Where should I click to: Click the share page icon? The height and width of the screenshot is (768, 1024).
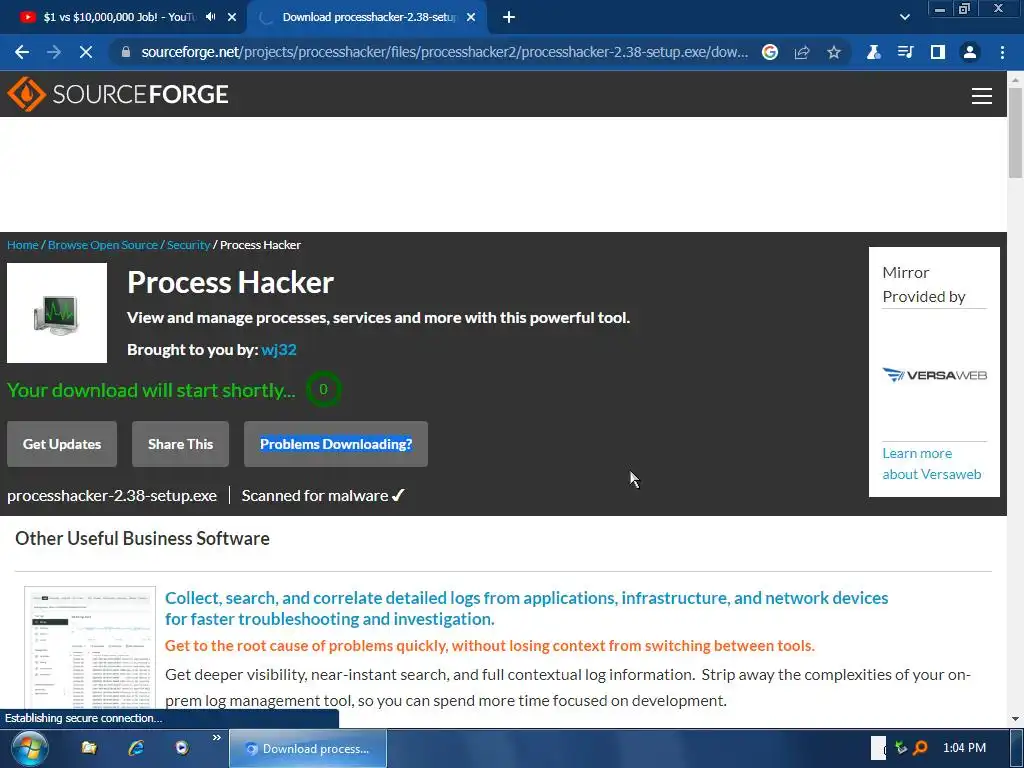click(802, 52)
